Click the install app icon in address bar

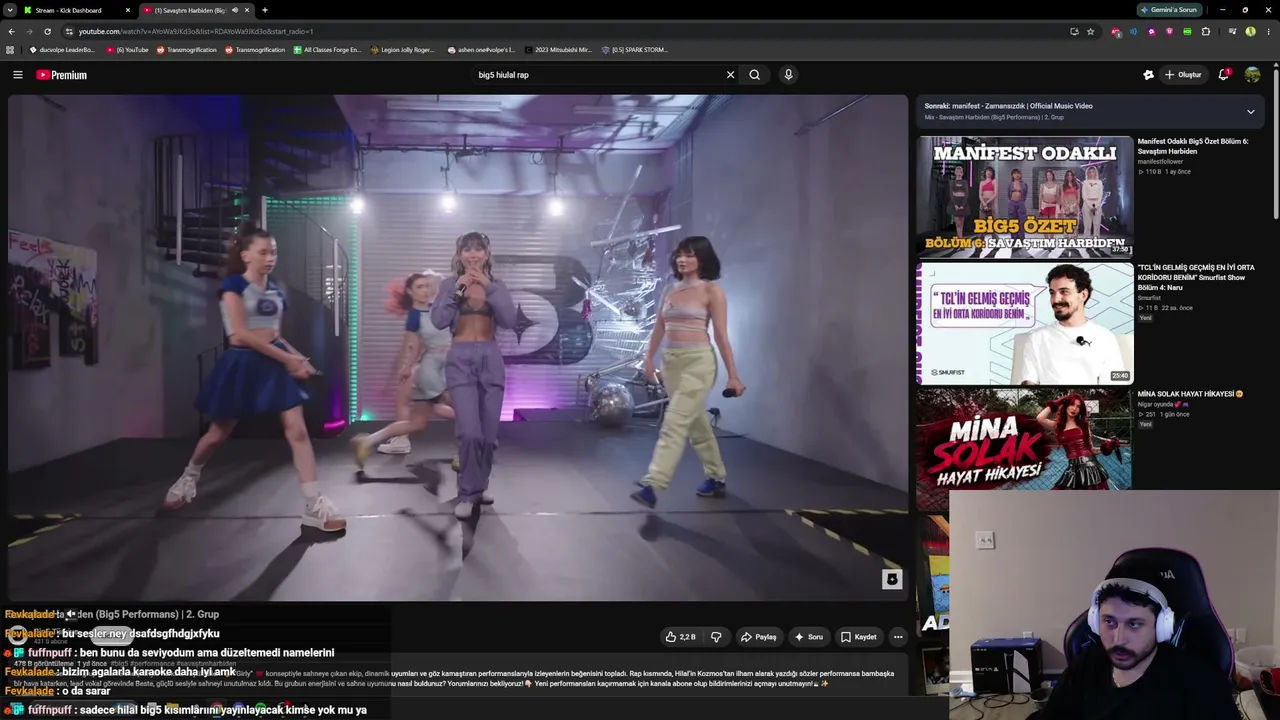[1074, 31]
